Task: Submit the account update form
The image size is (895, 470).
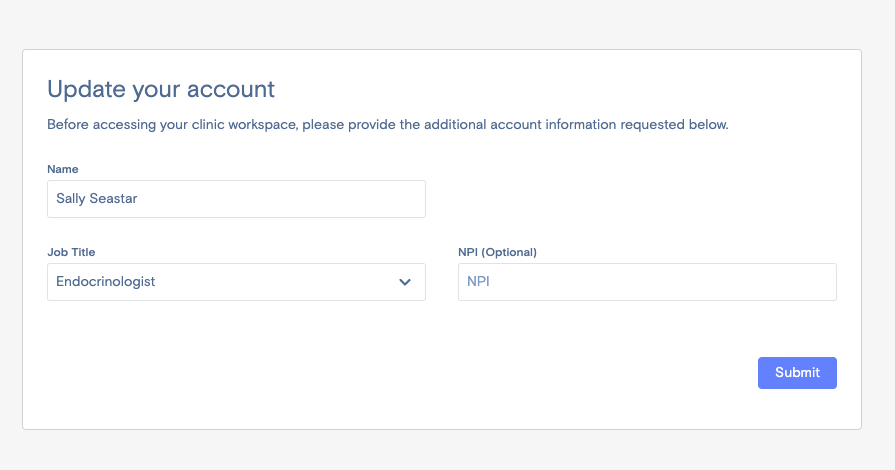Action: click(x=797, y=373)
